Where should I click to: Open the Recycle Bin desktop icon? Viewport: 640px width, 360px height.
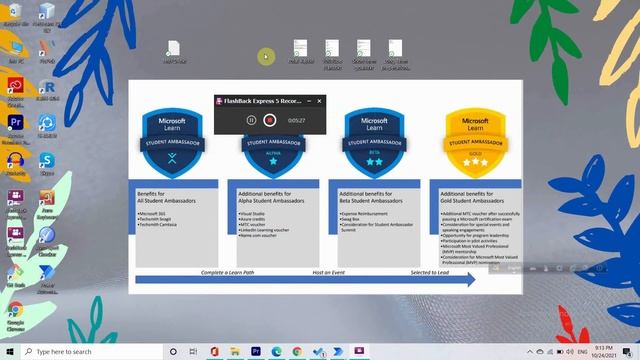(x=16, y=14)
